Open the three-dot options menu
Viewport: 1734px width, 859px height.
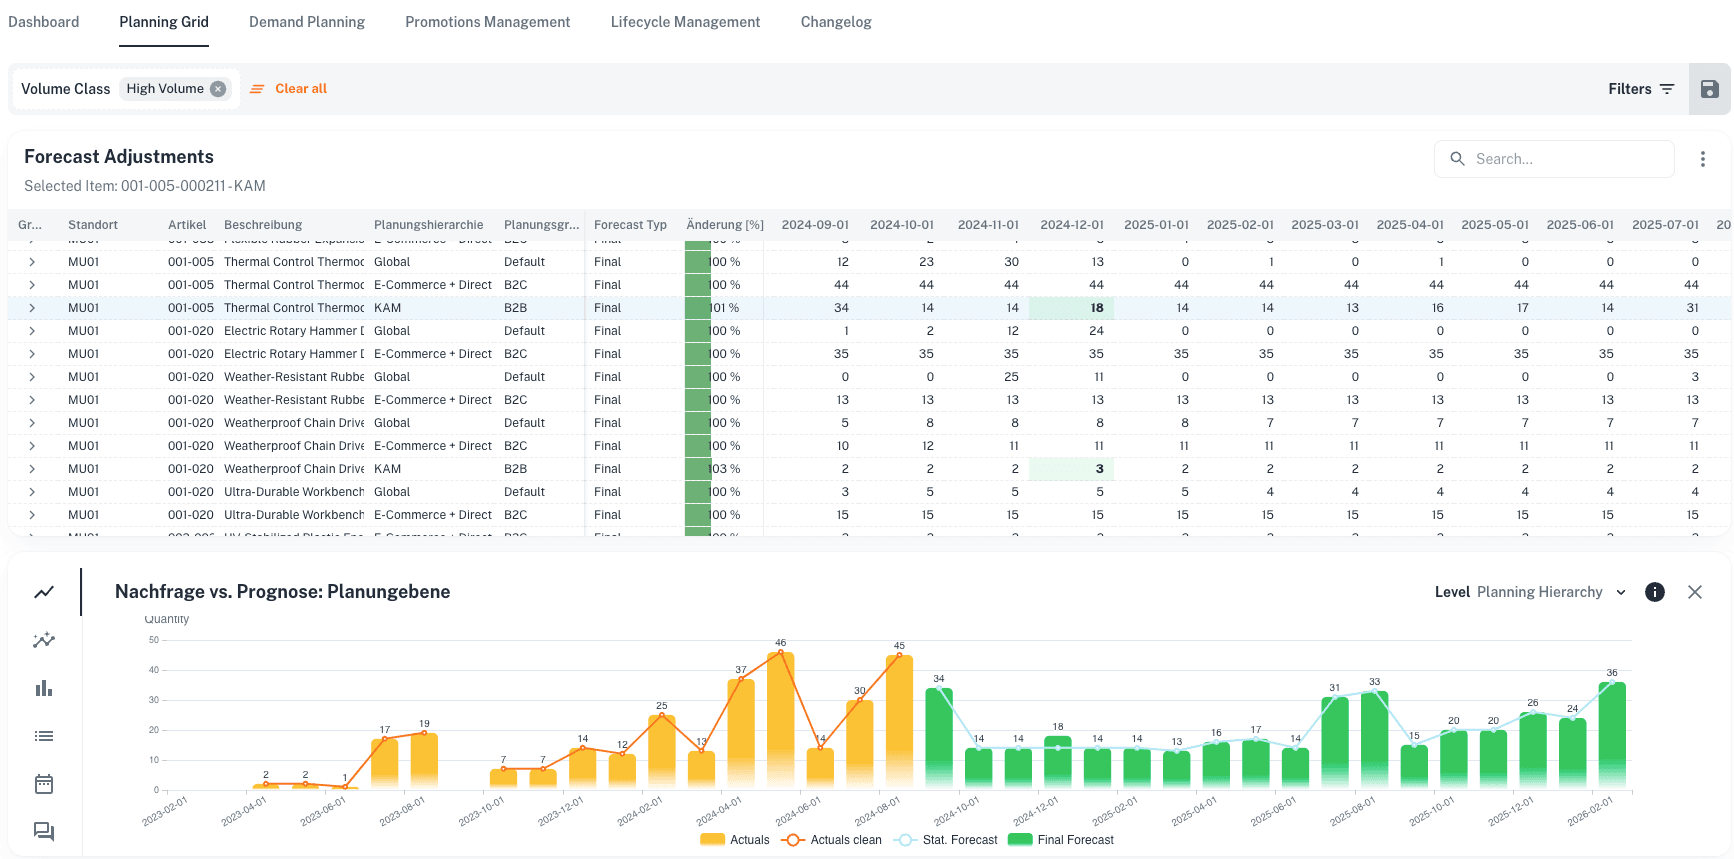(x=1702, y=159)
